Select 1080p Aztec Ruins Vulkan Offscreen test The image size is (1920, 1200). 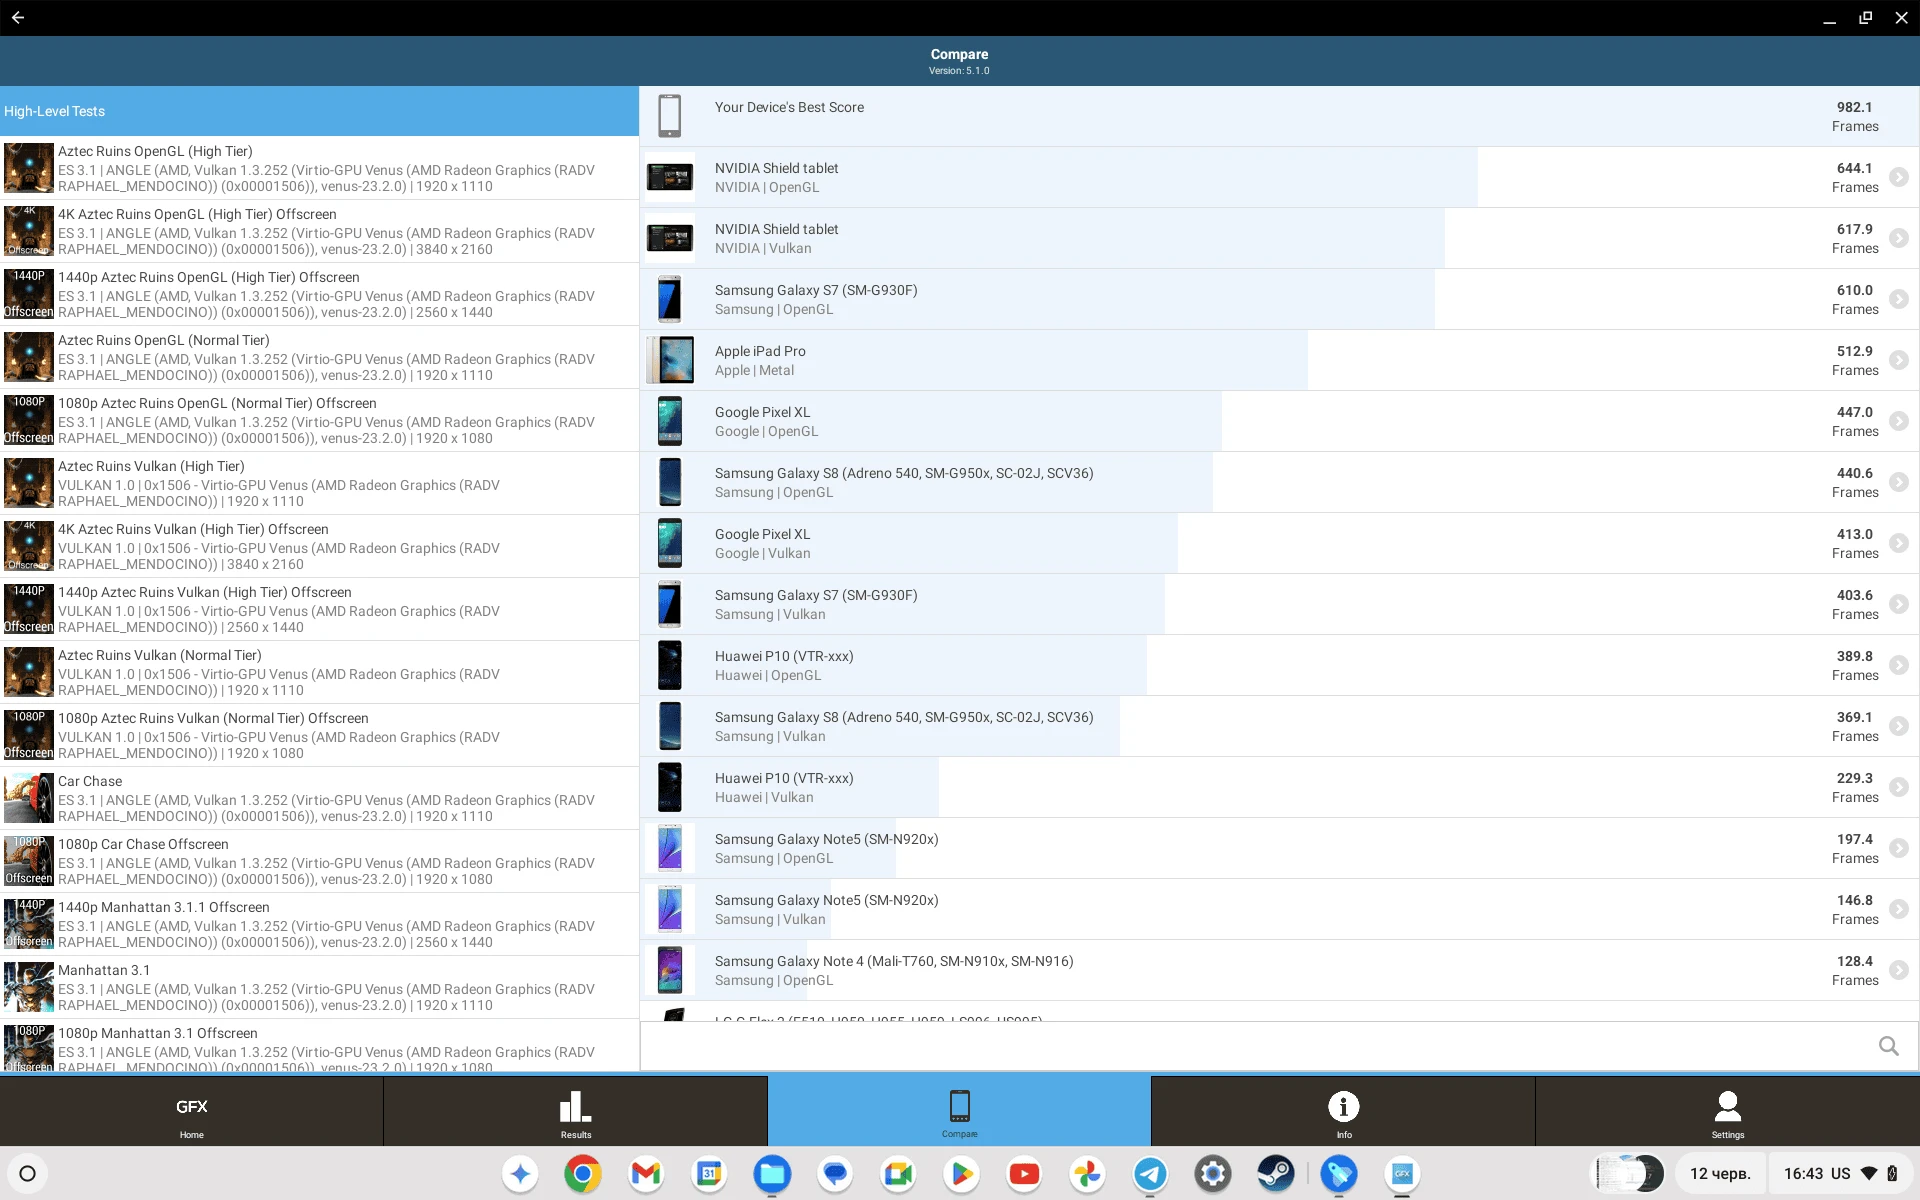pos(319,735)
